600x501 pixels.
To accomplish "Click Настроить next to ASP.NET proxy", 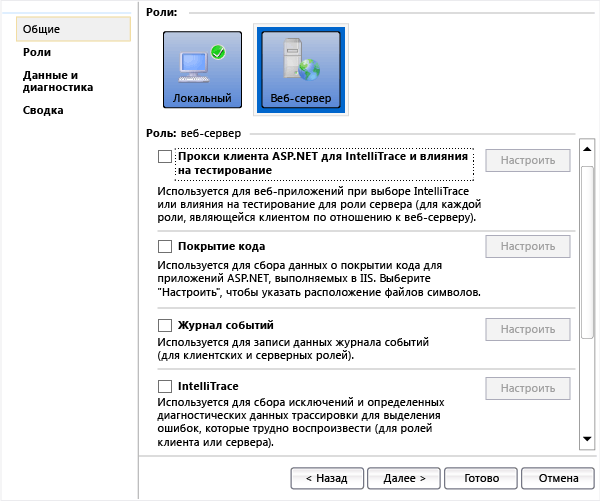I will (x=528, y=160).
